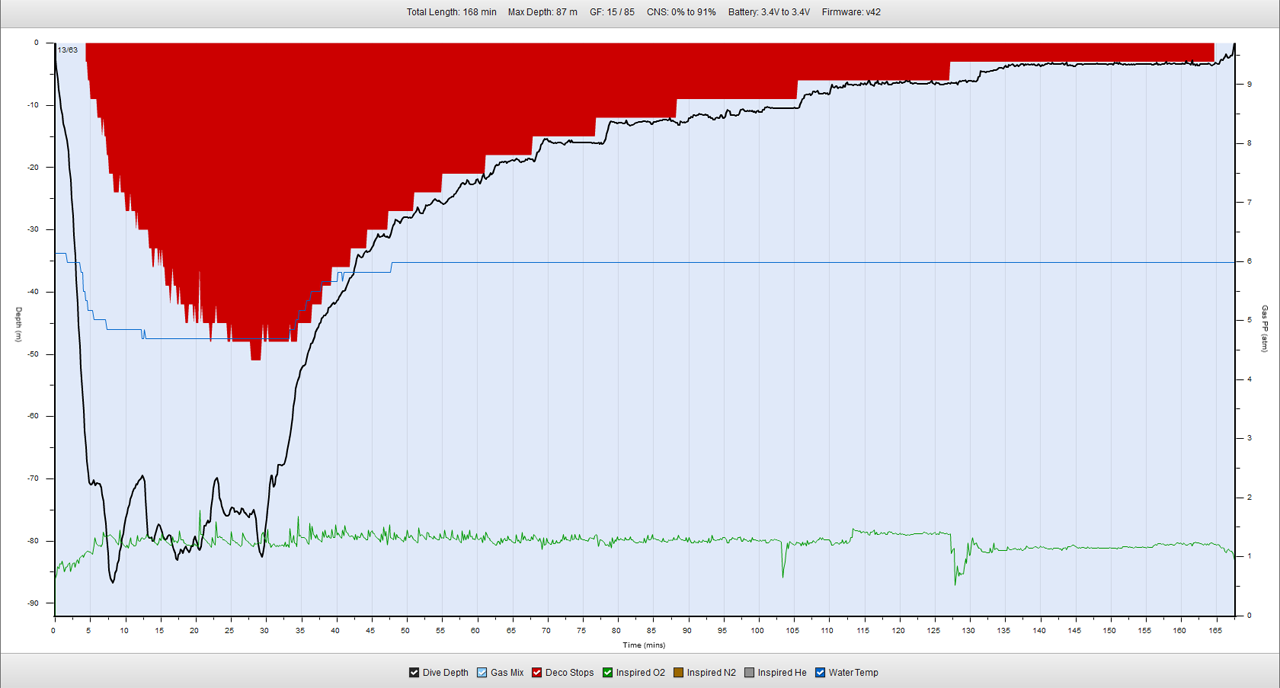Uncheck the Gas Mix series checkbox
The image size is (1280, 688).
point(480,673)
